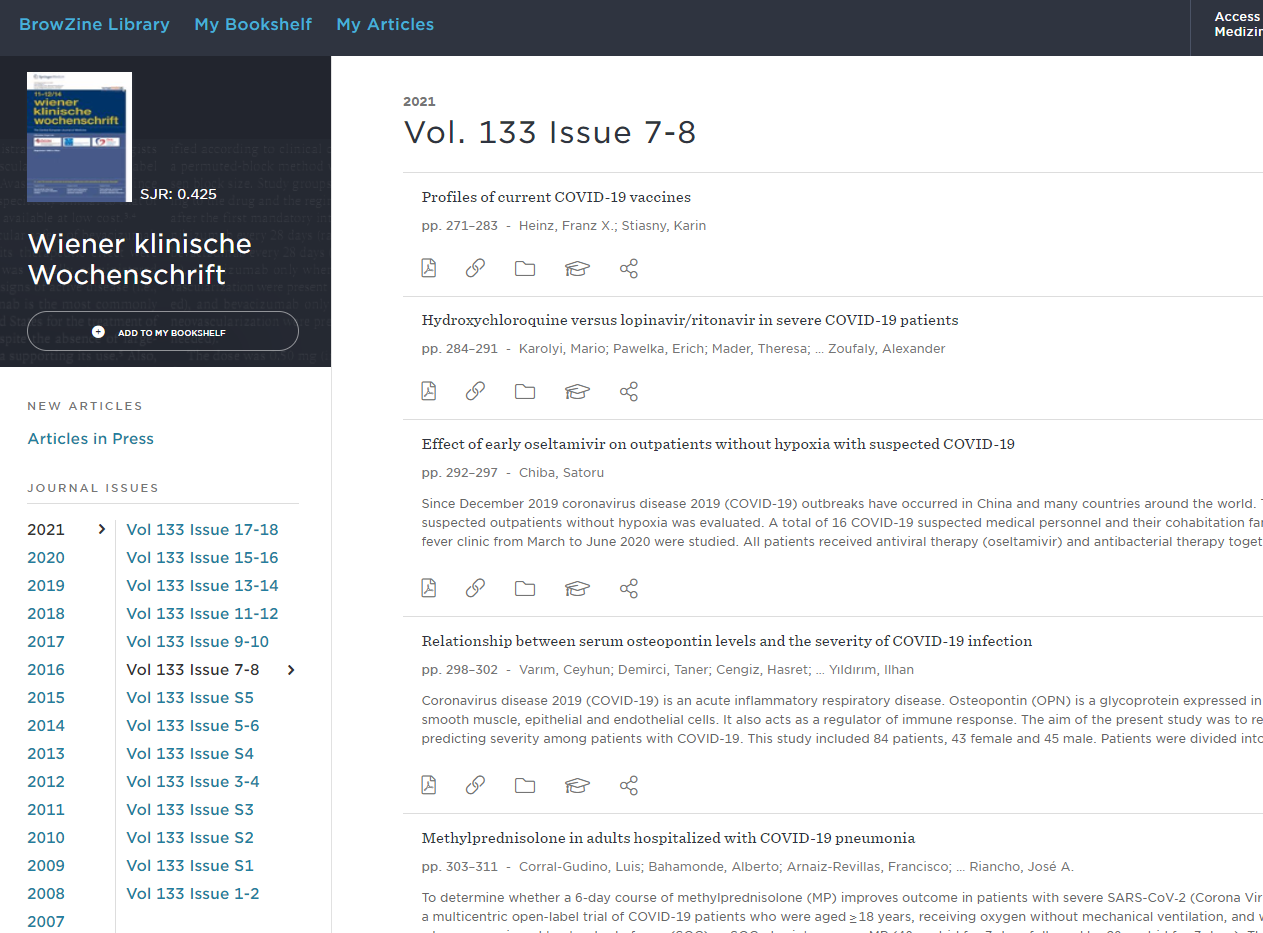Open article link for Profiles of current COVID-19 vaccines
This screenshot has width=1263, height=933.
coord(476,268)
